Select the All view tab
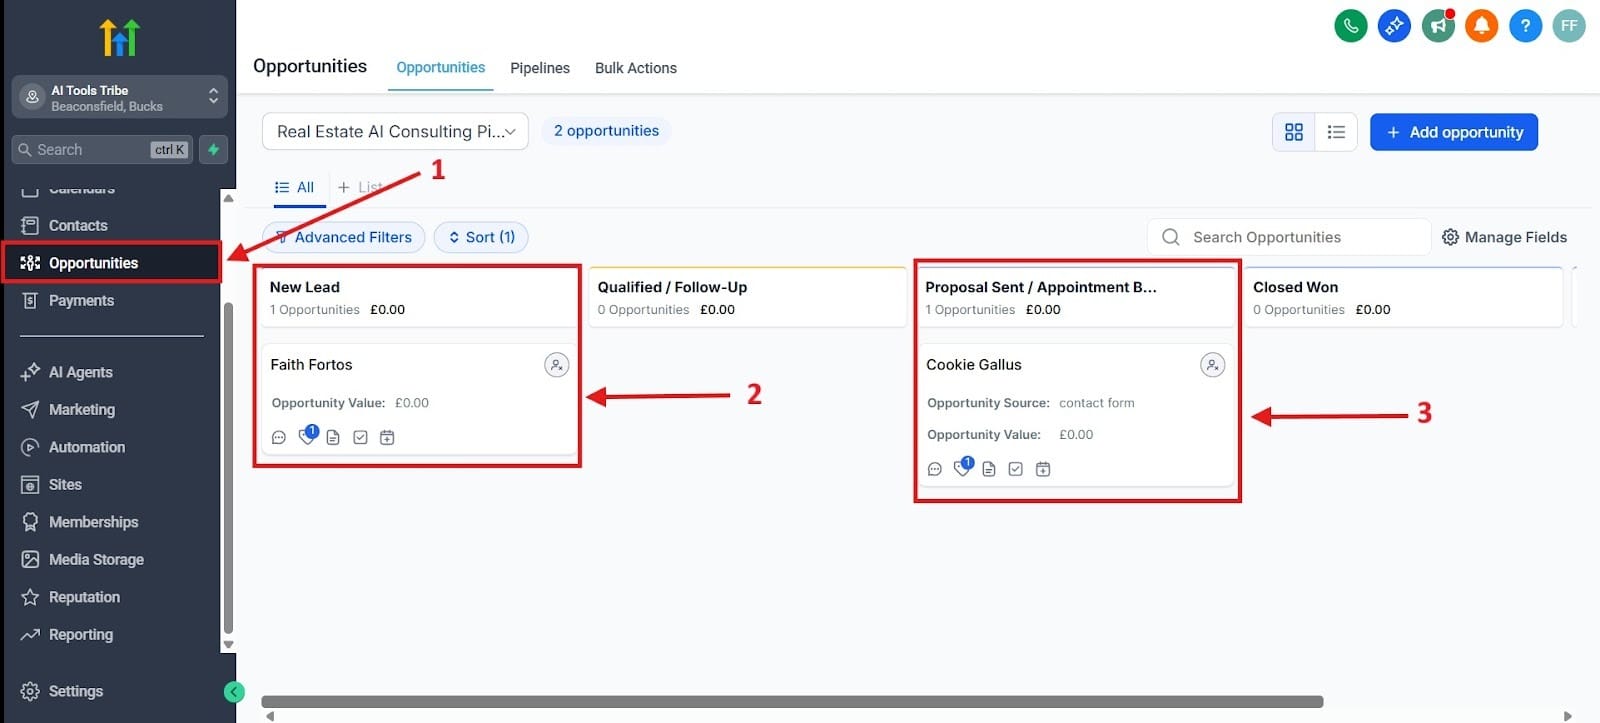This screenshot has width=1600, height=723. (x=295, y=188)
